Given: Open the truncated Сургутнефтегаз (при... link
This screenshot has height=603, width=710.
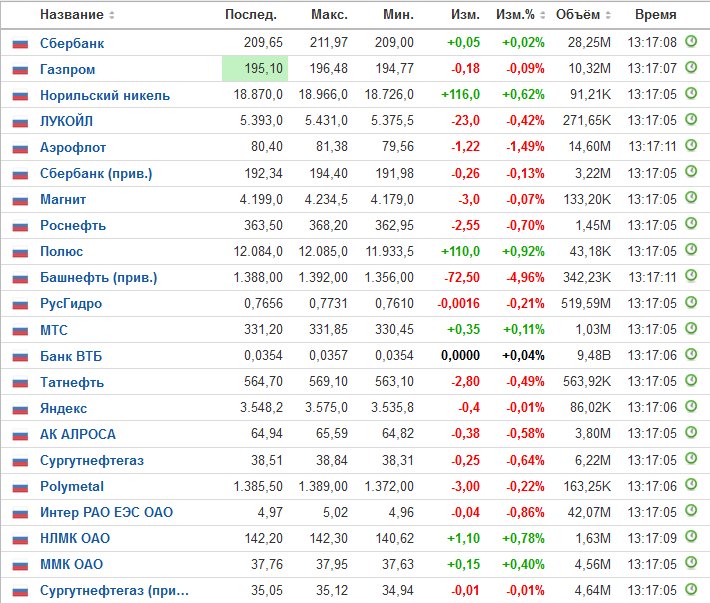Looking at the screenshot, I should [x=114, y=591].
